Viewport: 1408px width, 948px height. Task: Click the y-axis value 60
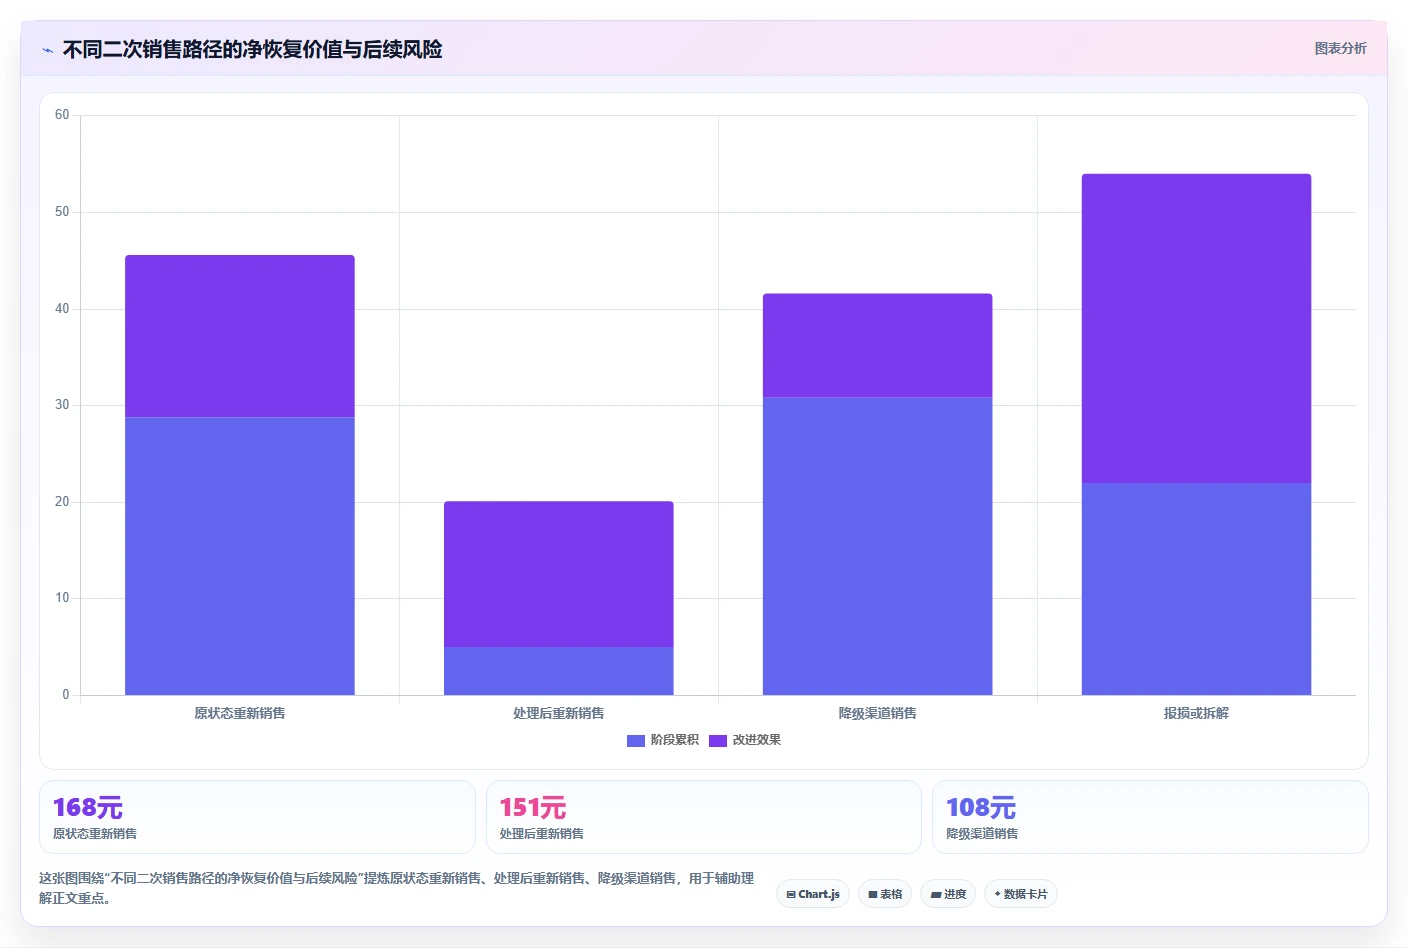pyautogui.click(x=62, y=115)
